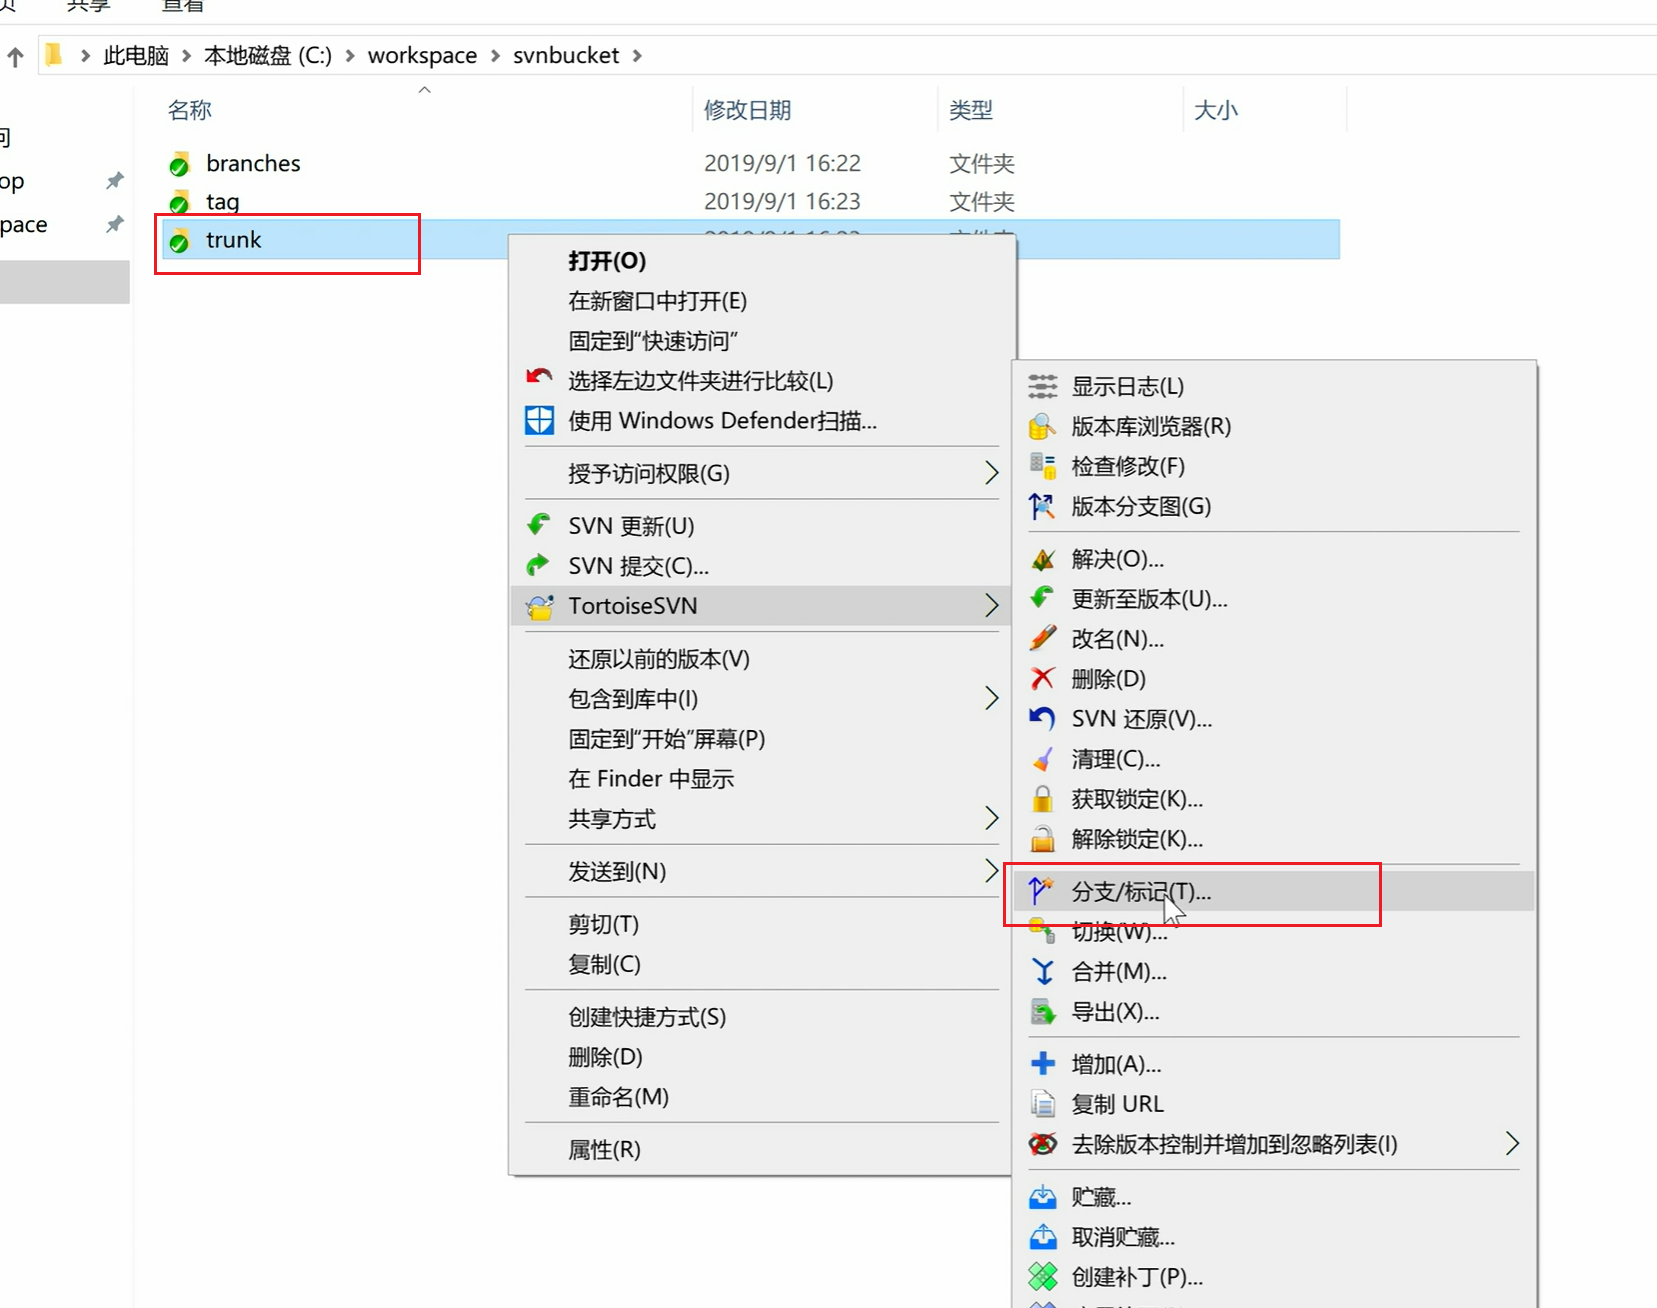Click the SVN Update green arrow icon
This screenshot has width=1657, height=1308.
click(539, 525)
